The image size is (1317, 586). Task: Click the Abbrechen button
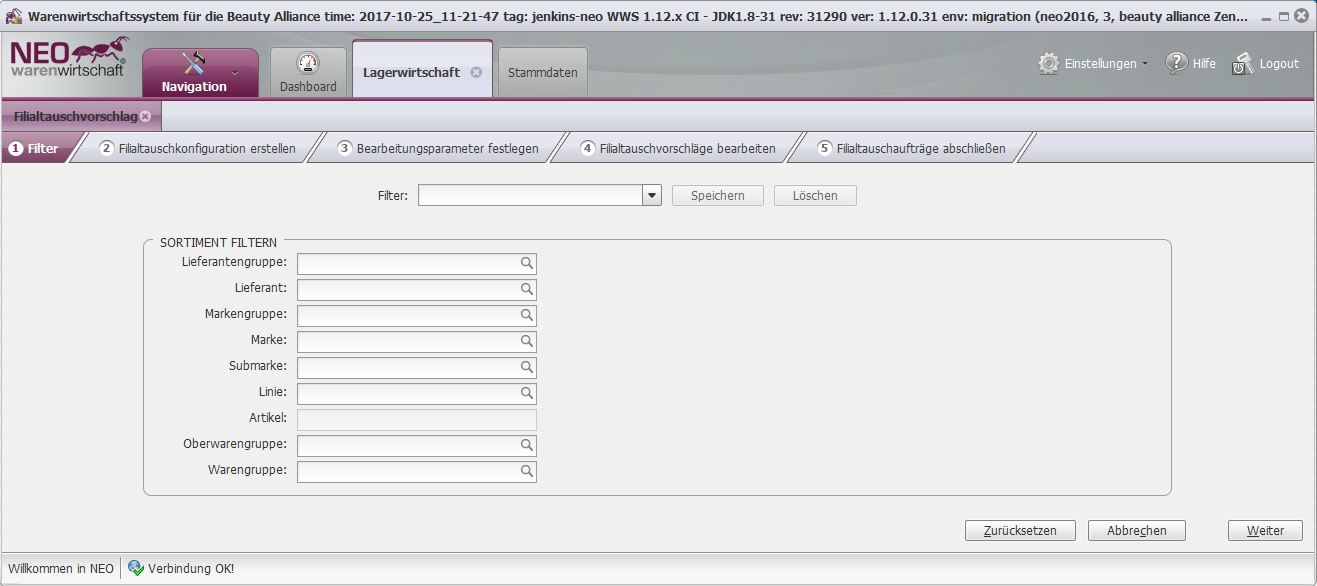[1137, 531]
